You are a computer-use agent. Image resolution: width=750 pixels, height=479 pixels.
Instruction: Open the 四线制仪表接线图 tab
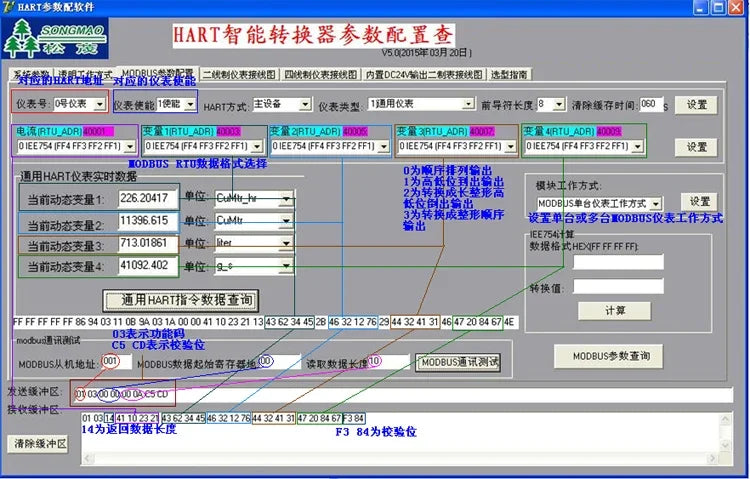tap(321, 75)
